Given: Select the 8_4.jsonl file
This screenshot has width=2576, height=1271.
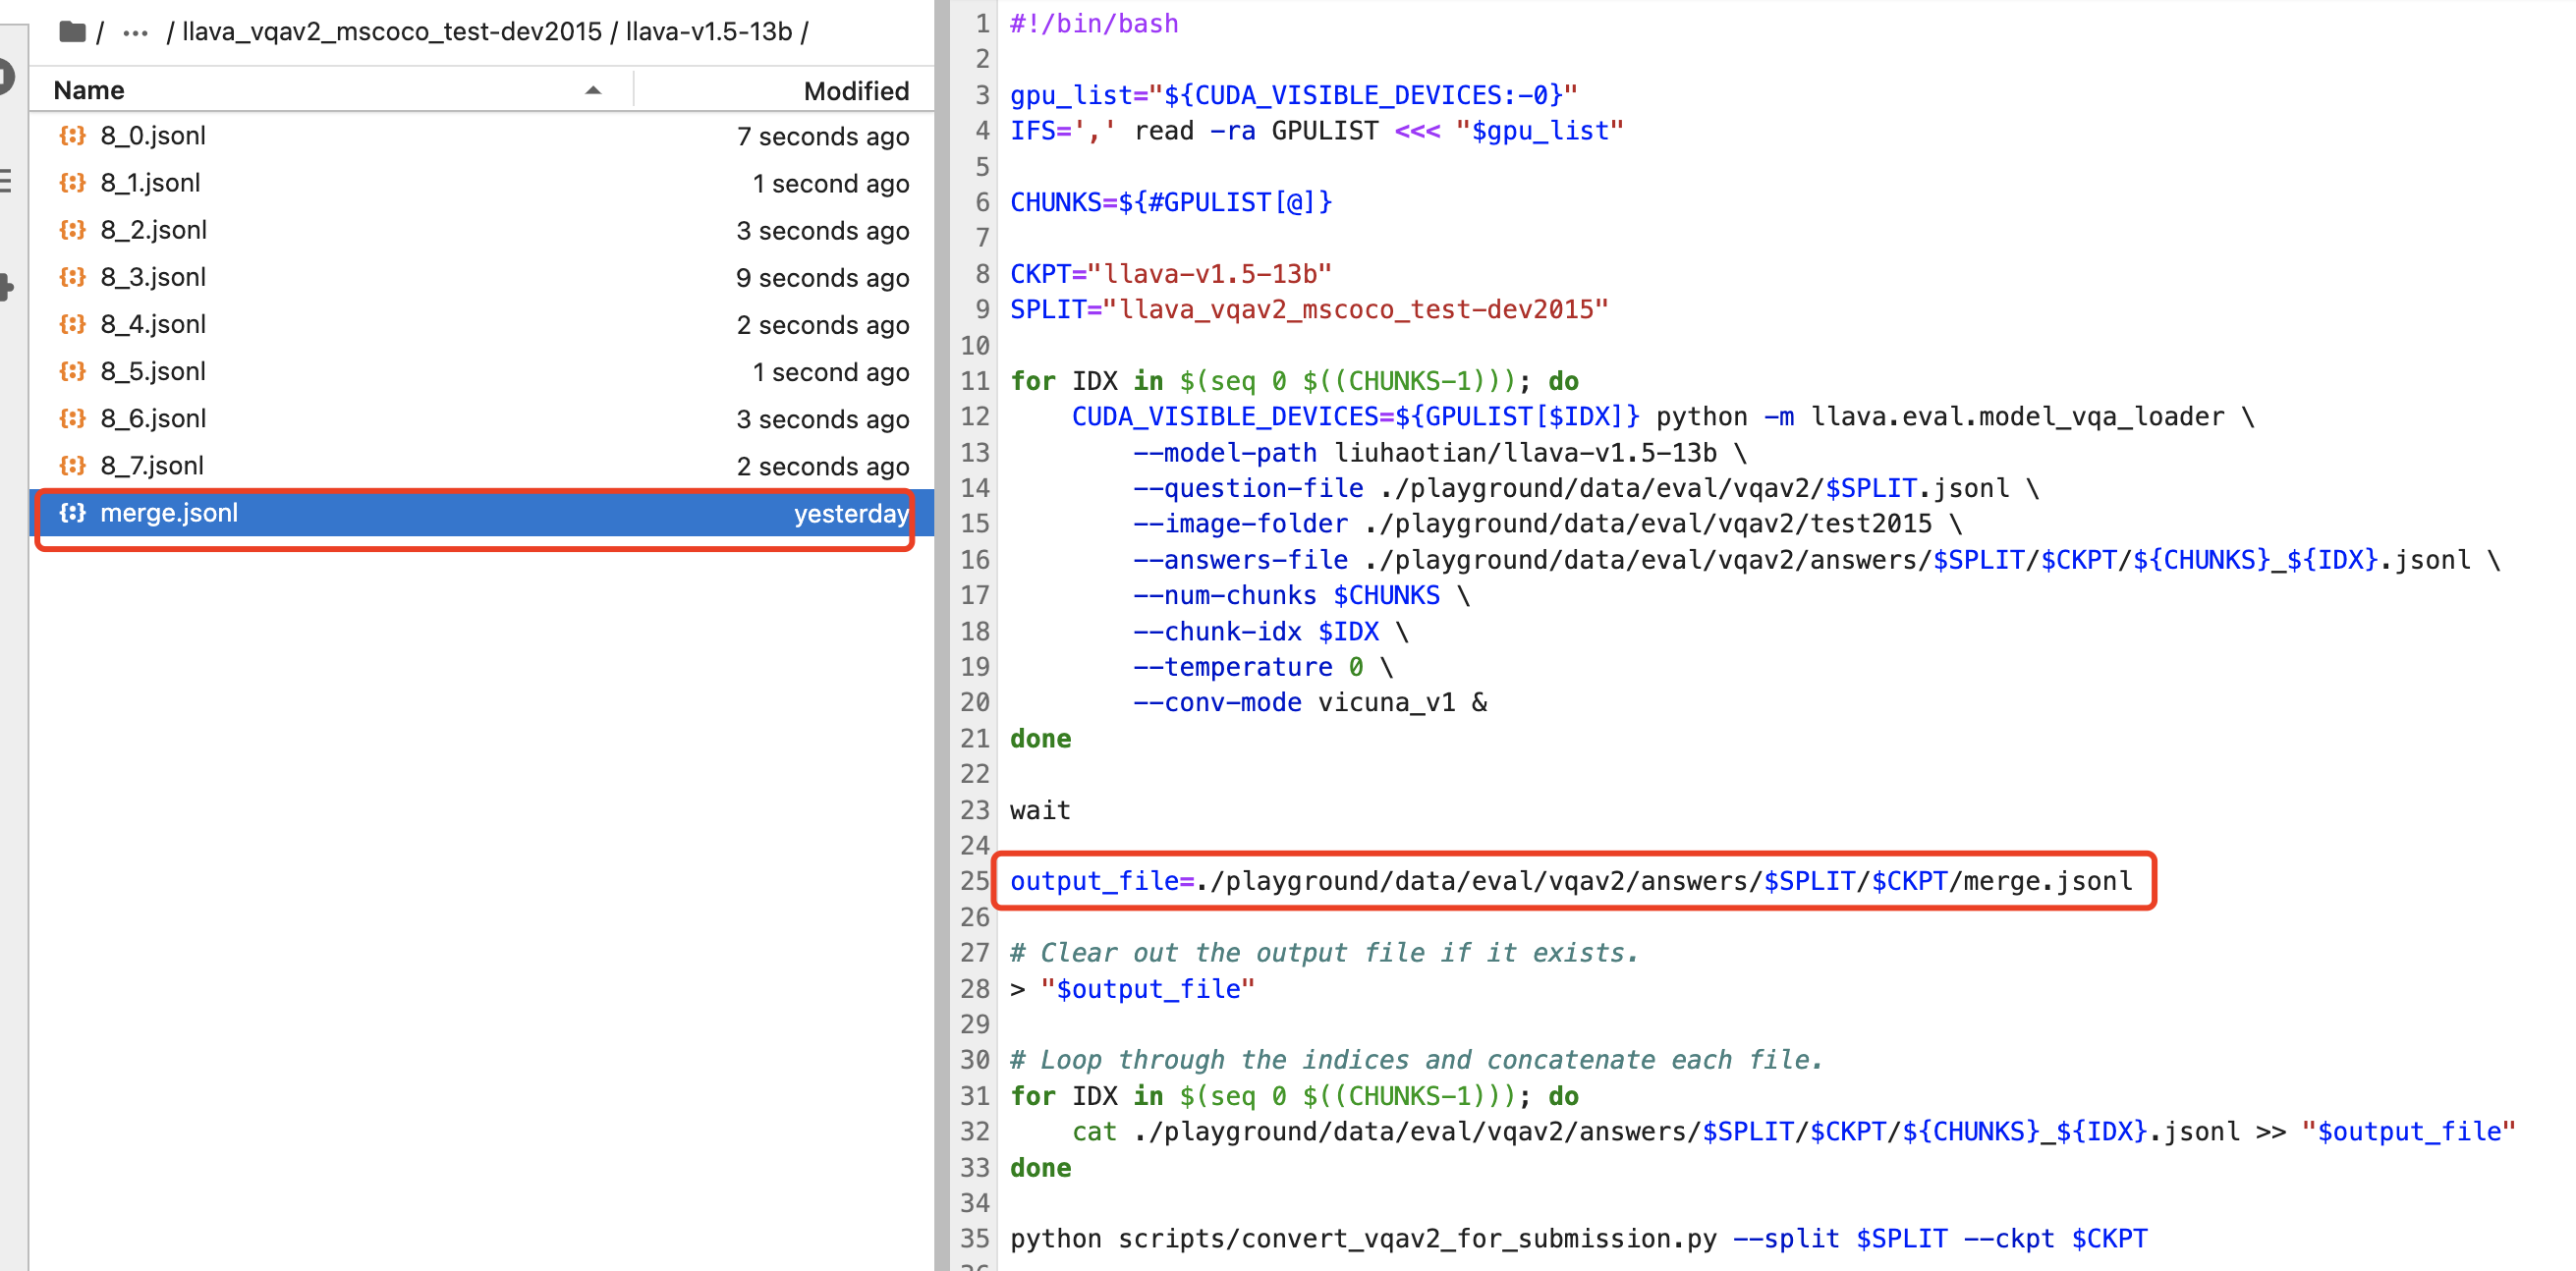Looking at the screenshot, I should coord(153,324).
